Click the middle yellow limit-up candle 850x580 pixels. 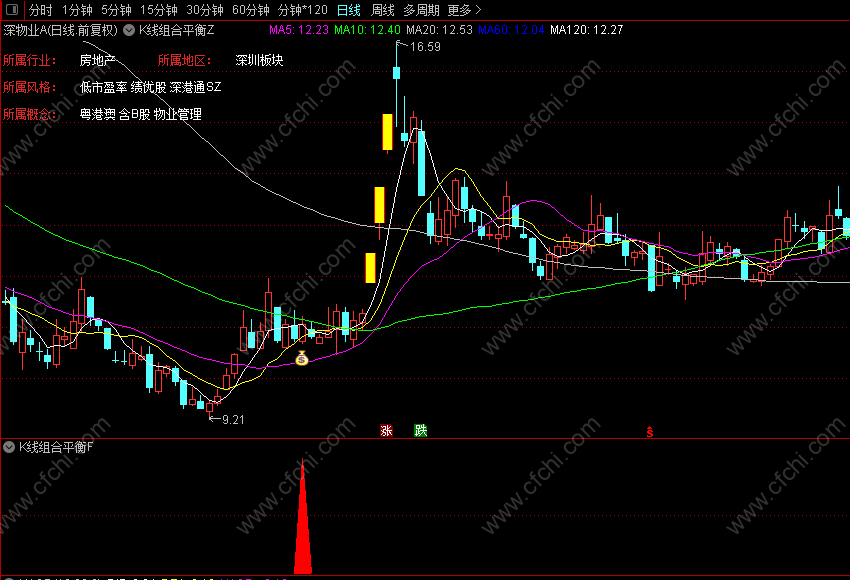tap(379, 205)
